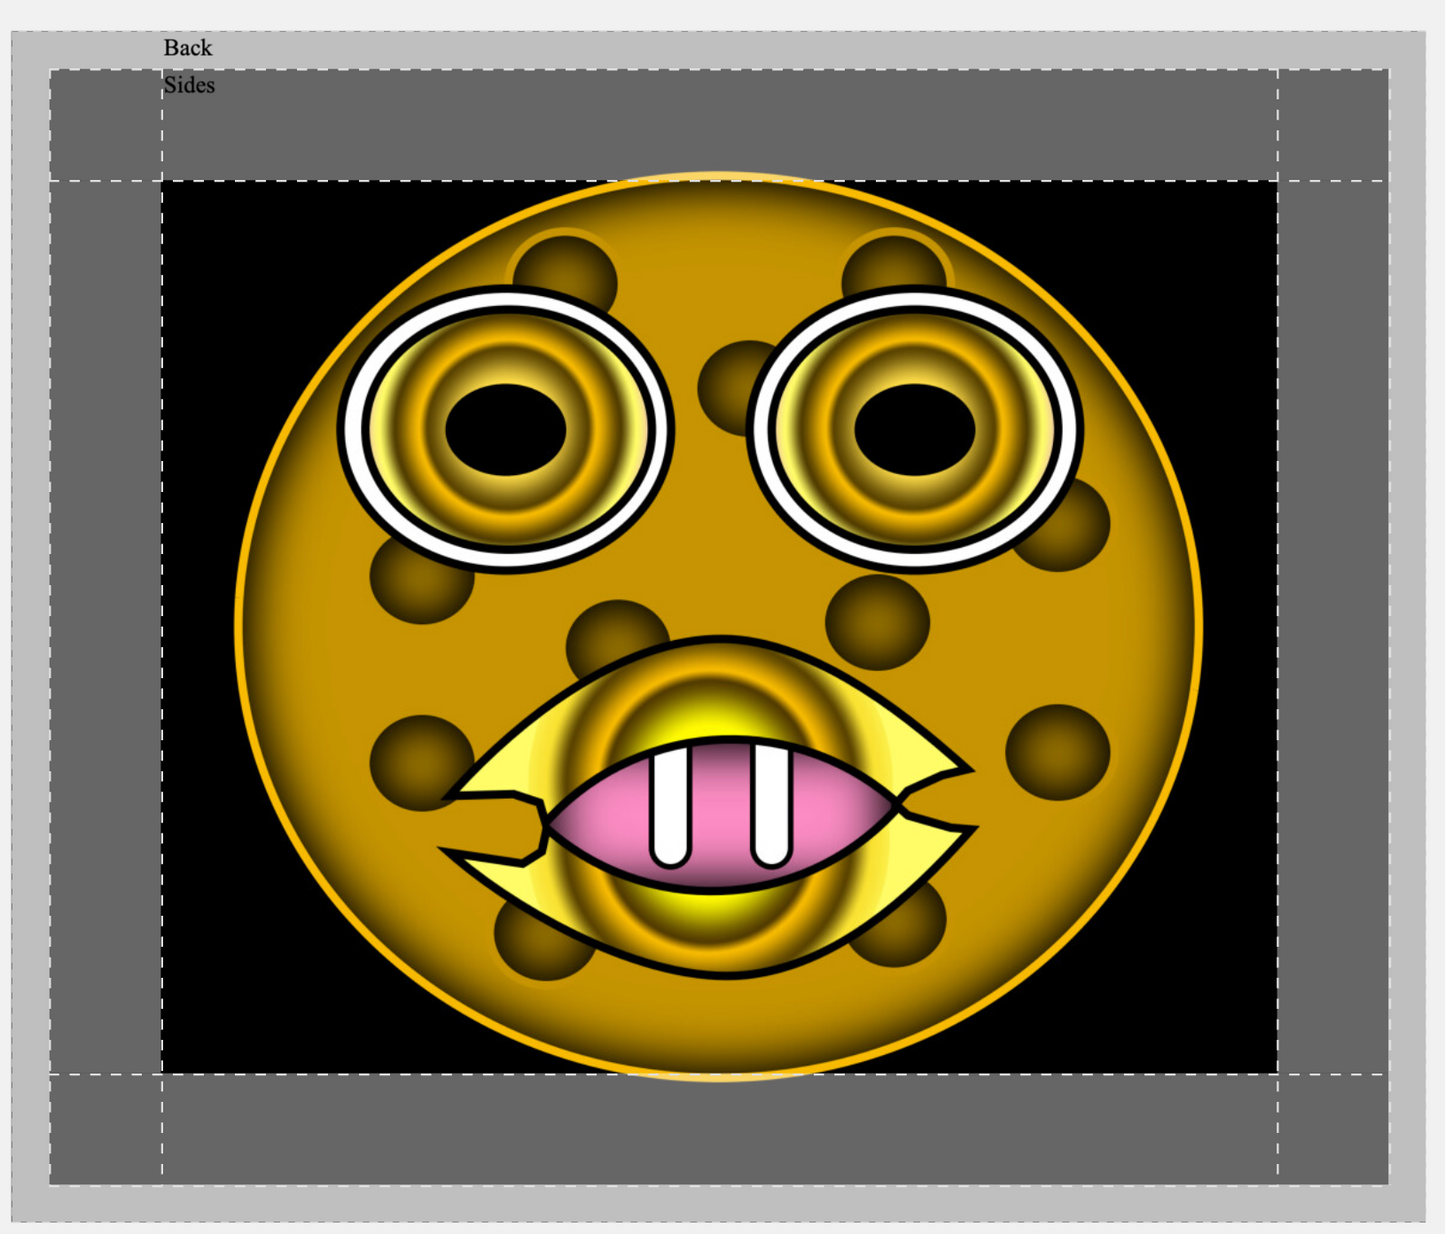Click the right eye's black pupil

[914, 429]
